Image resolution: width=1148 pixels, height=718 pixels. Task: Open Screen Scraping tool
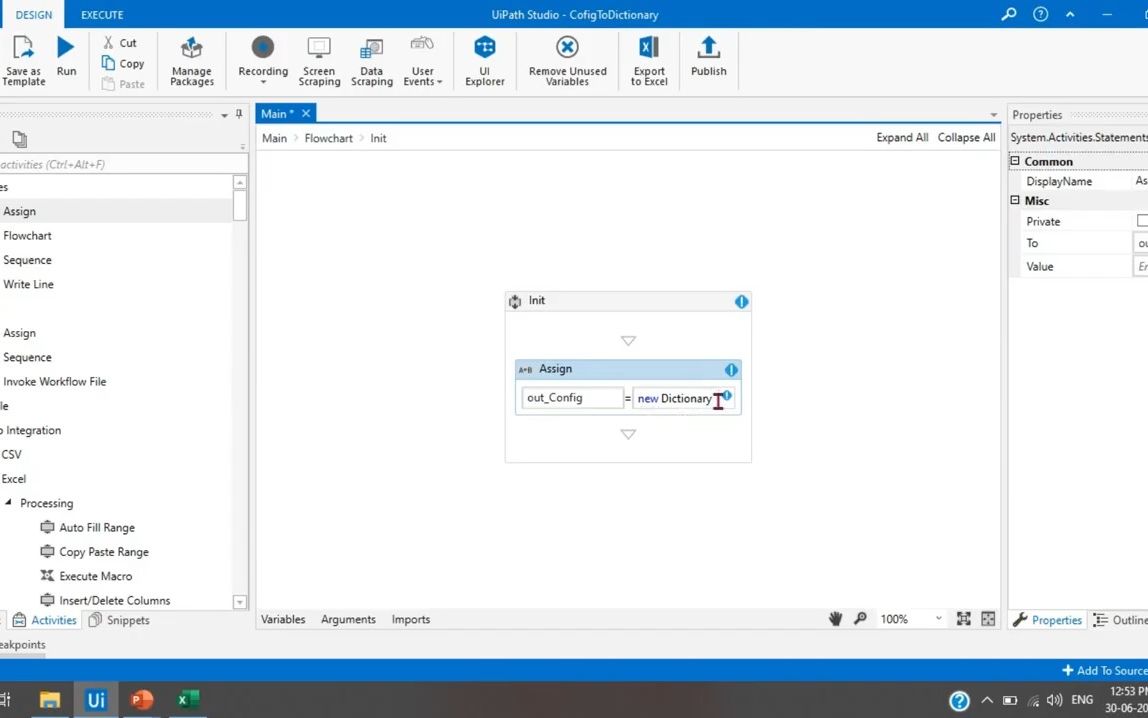[319, 61]
